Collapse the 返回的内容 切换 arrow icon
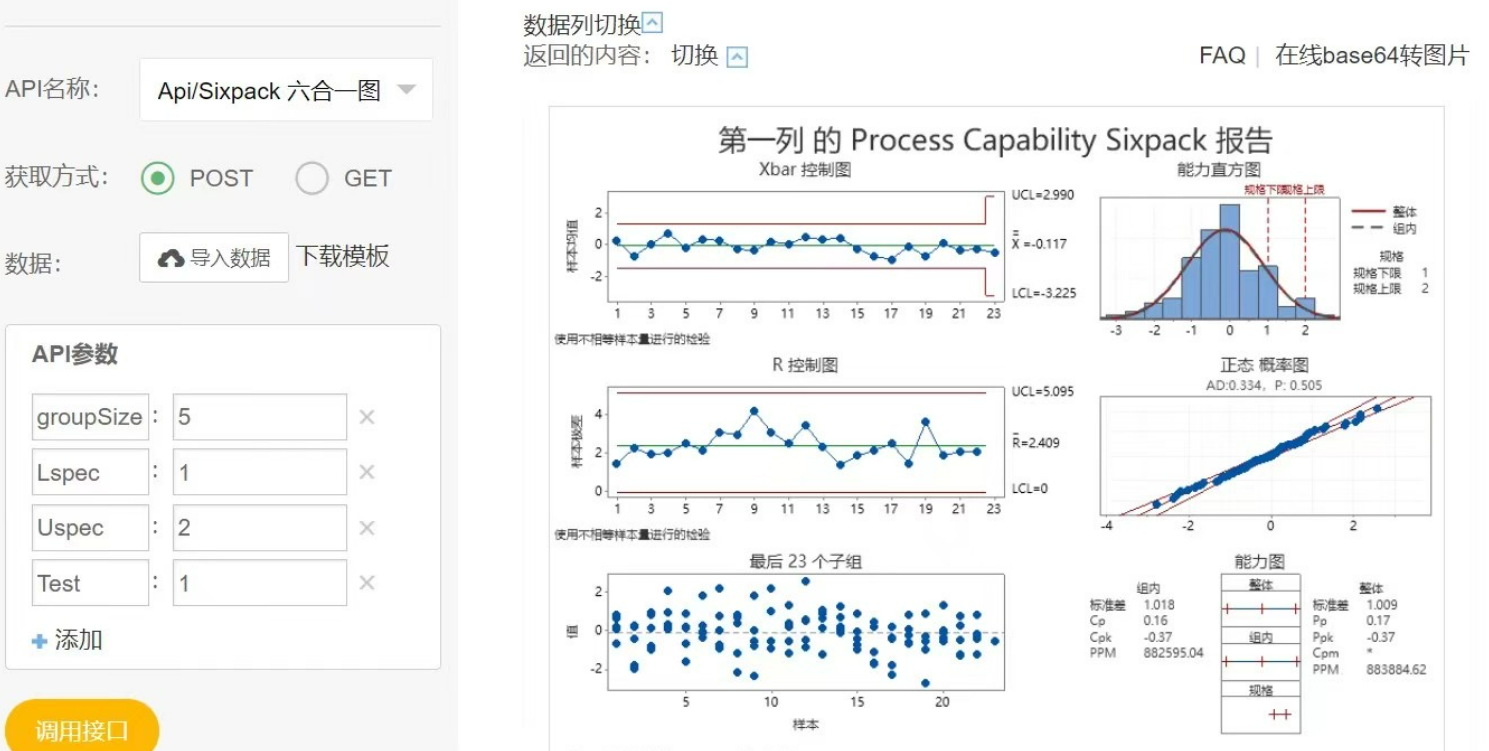The image size is (1489, 751). 737,57
